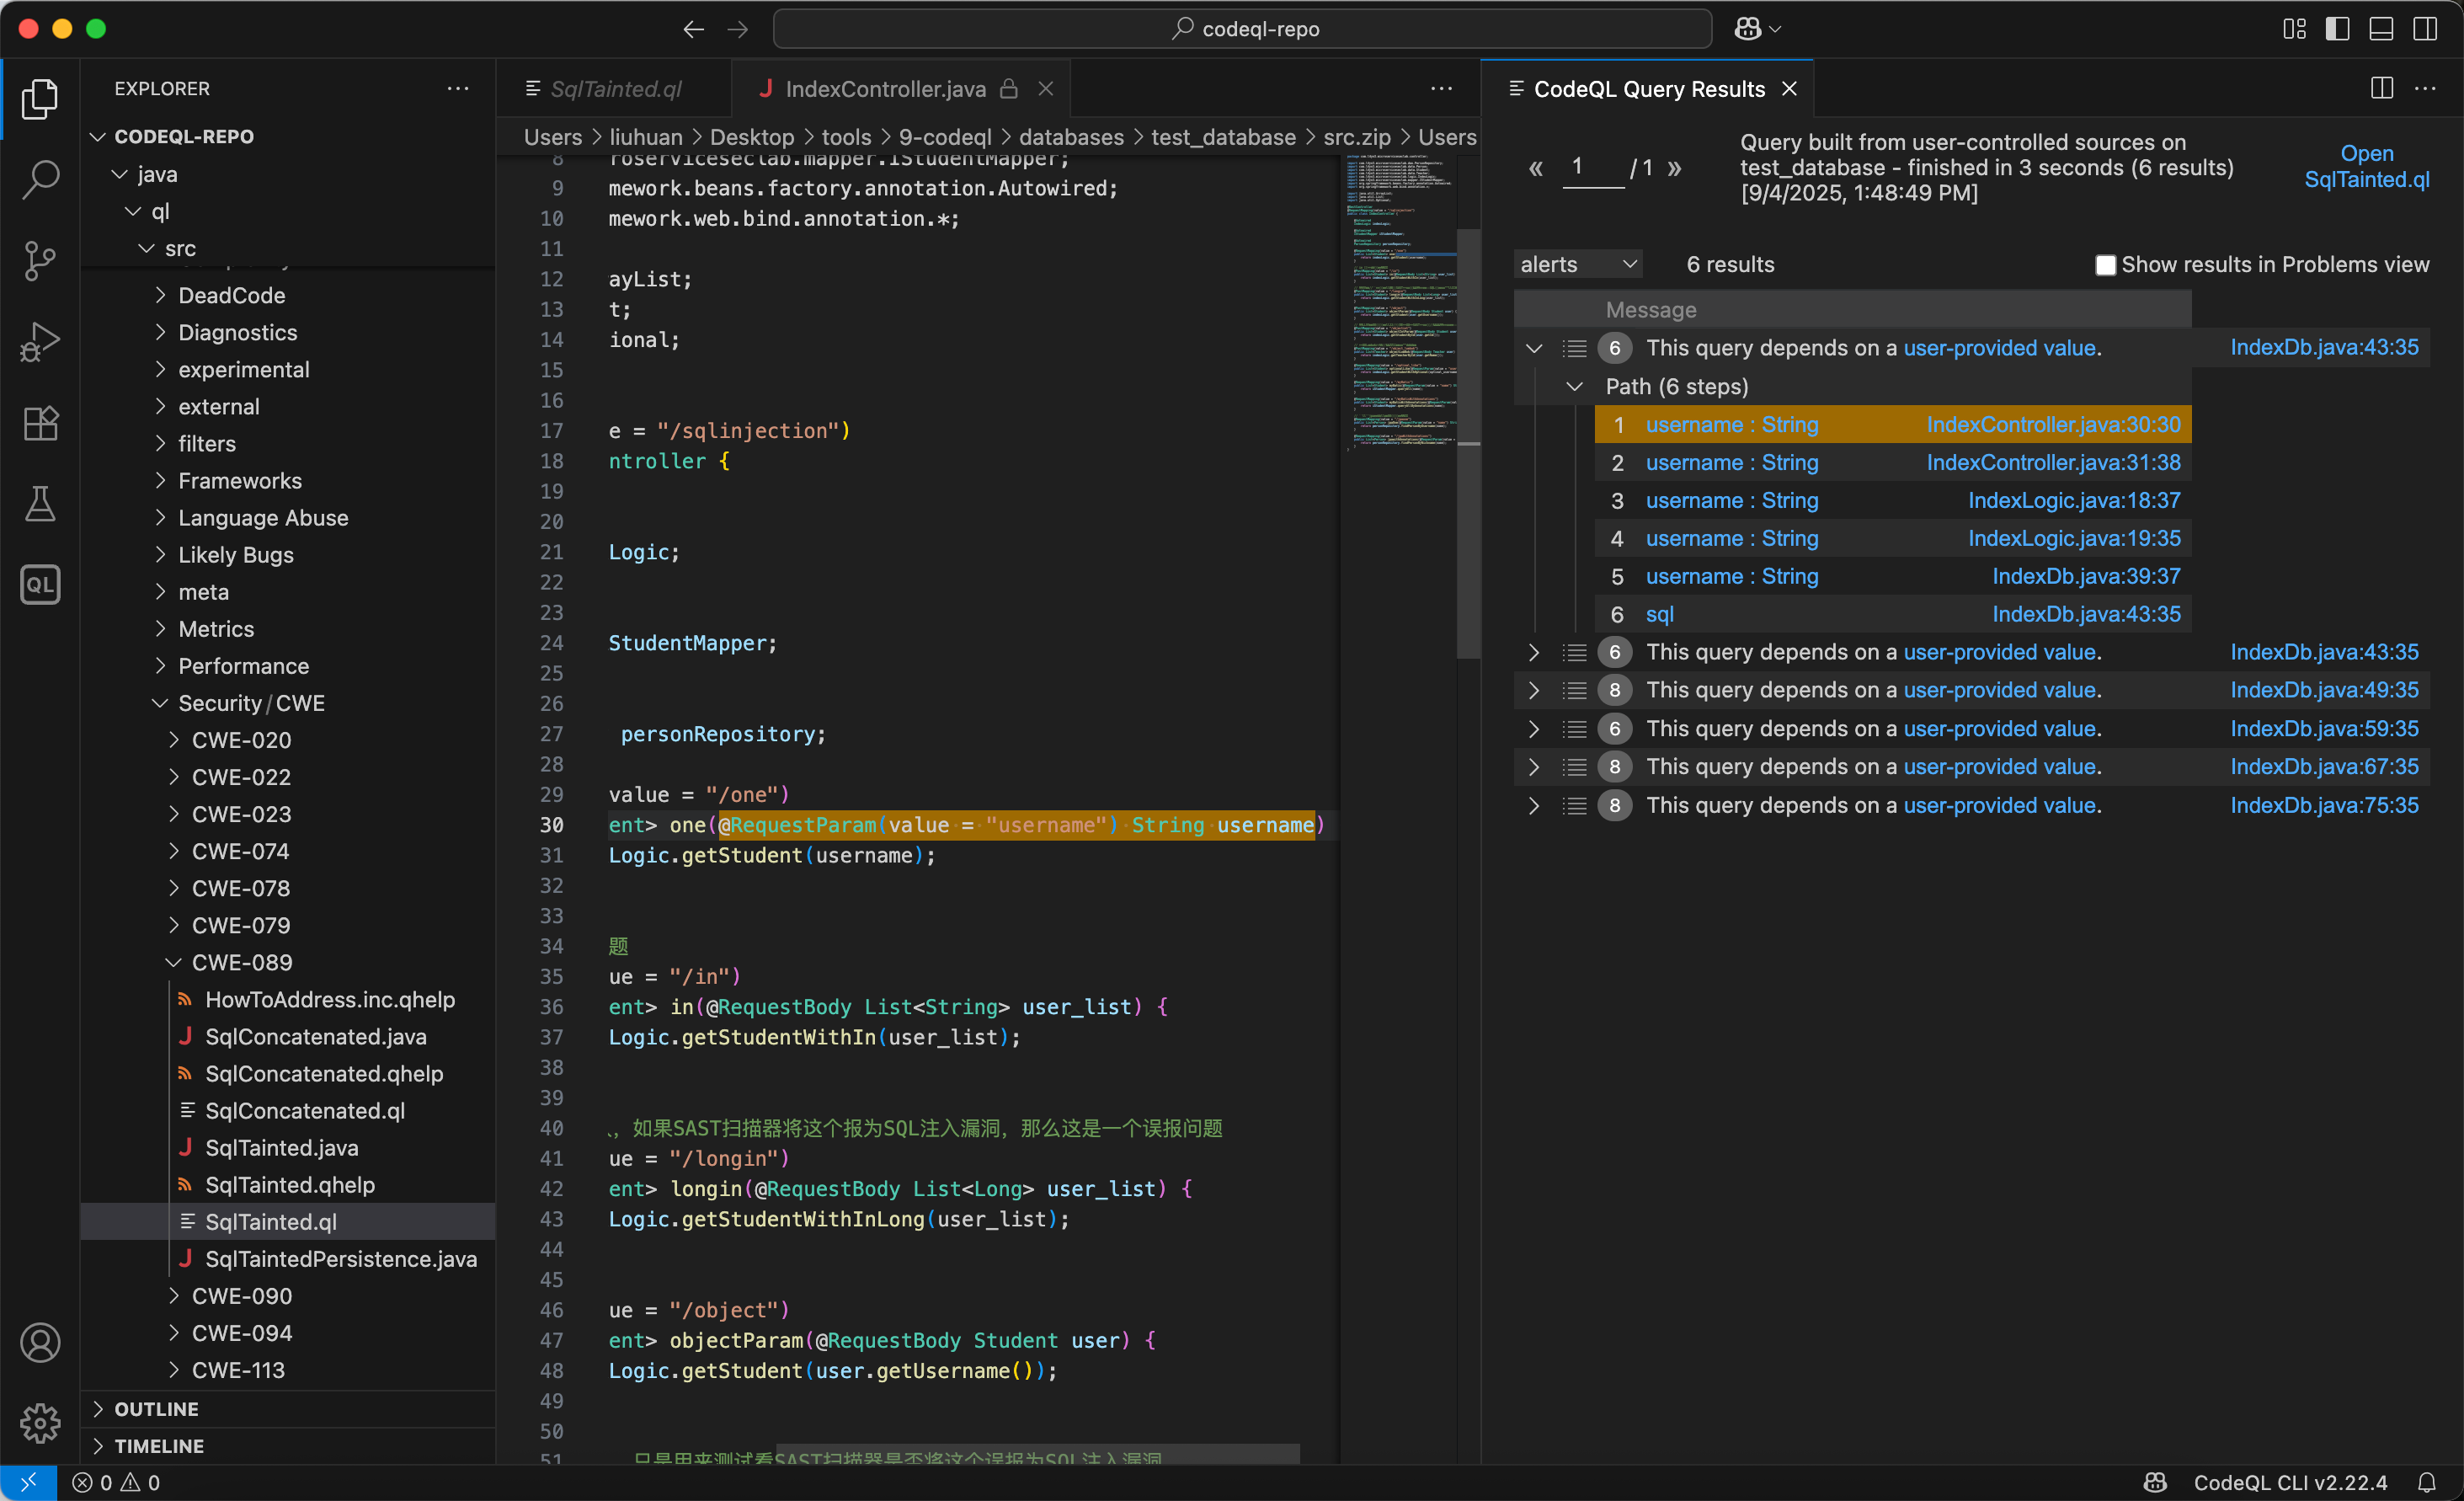This screenshot has width=2464, height=1501.
Task: Open the Testing flask icon
Action: tap(40, 504)
